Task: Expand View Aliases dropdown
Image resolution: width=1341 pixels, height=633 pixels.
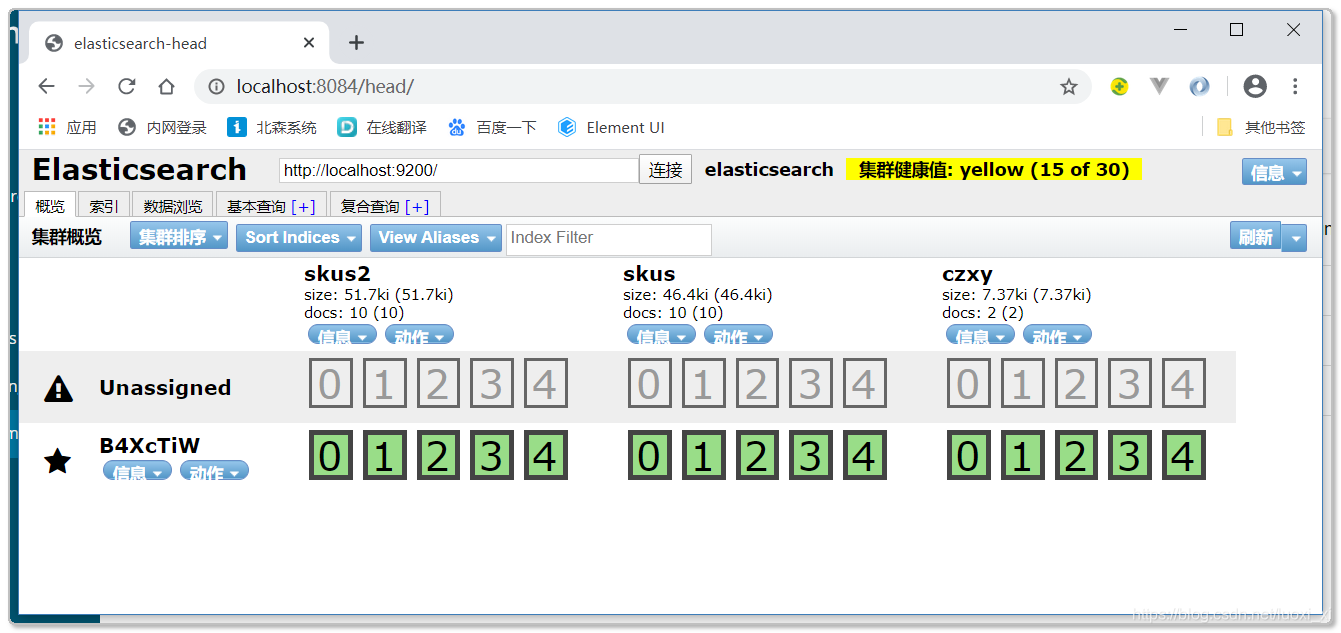Action: [x=435, y=237]
